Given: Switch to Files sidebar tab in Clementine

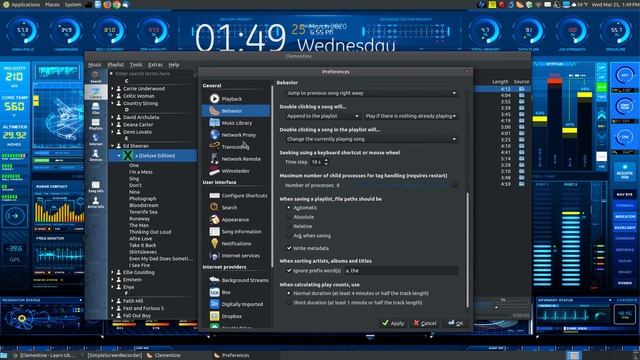Looking at the screenshot, I should 96,109.
